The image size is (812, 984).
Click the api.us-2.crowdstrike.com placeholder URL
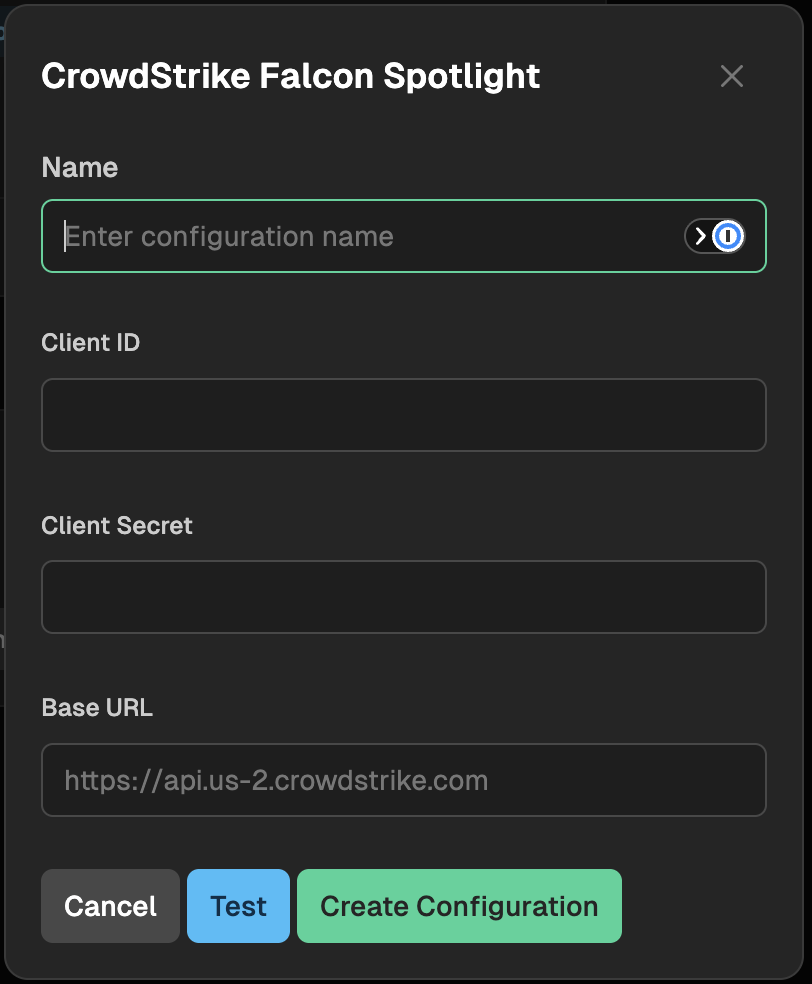click(x=276, y=781)
